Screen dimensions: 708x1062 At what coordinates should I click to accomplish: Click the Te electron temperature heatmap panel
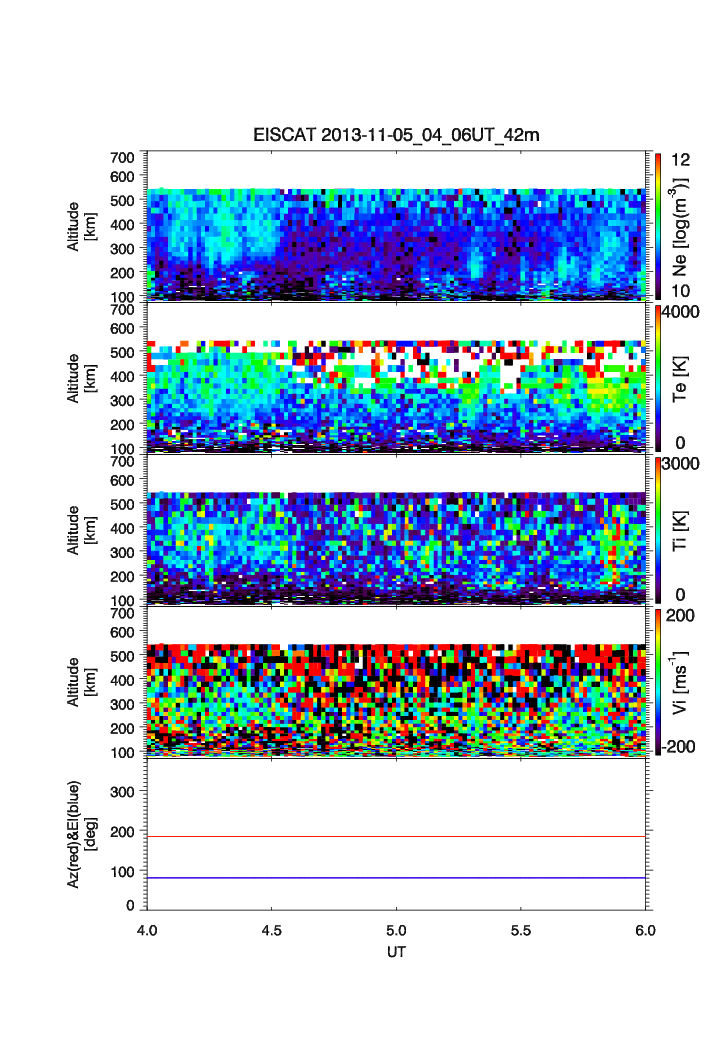(396, 377)
